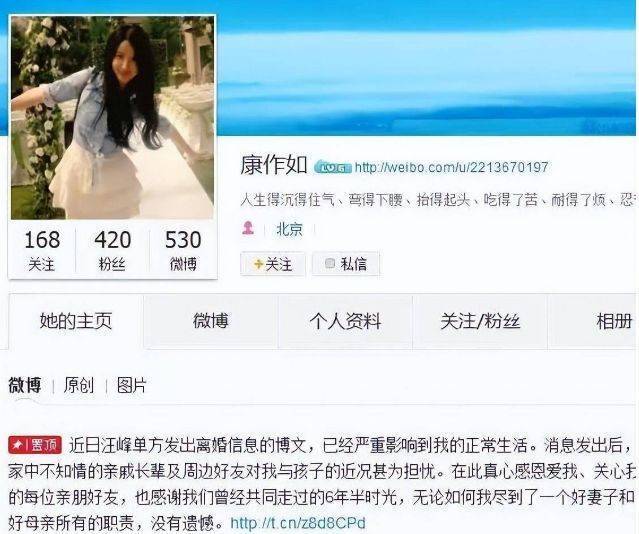Open the t.cn/z8d8CPd short link
The height and width of the screenshot is (534, 639).
click(x=298, y=523)
